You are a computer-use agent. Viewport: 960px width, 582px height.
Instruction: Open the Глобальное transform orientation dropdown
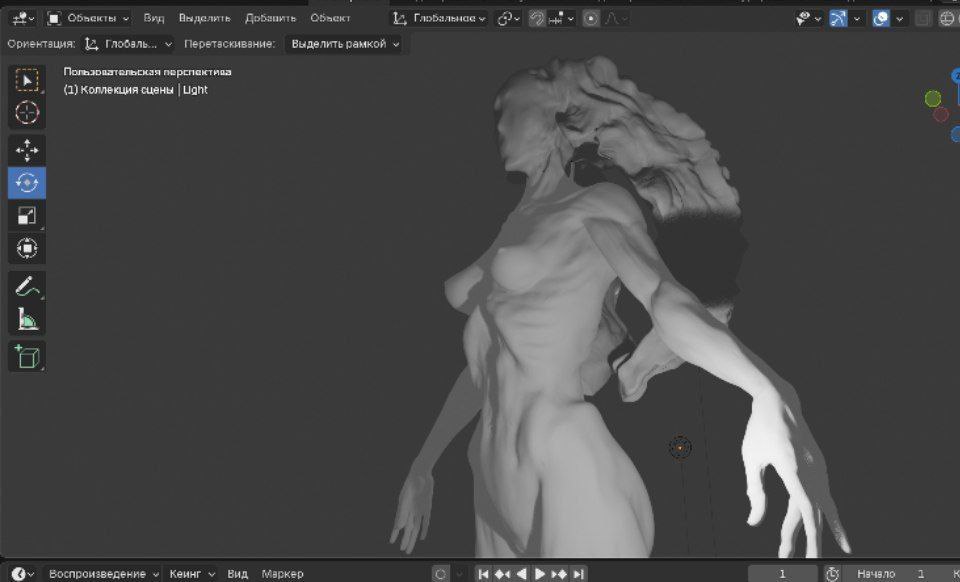click(440, 18)
